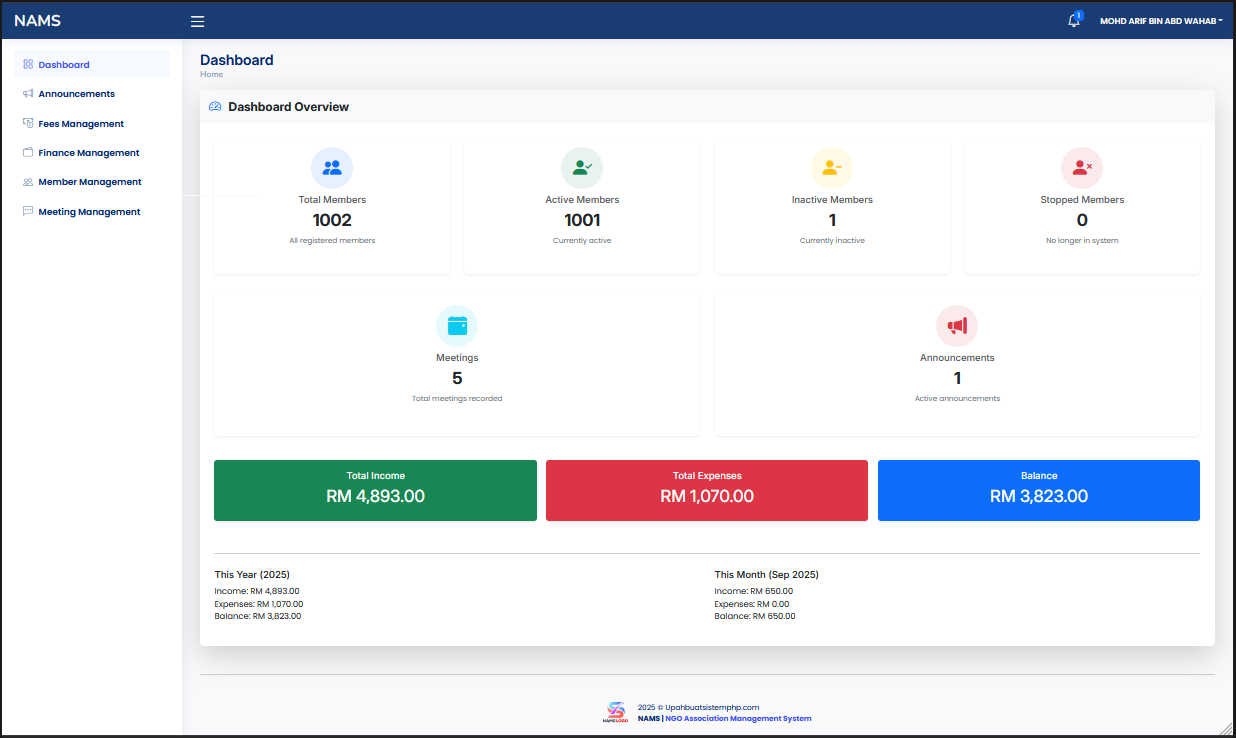Click the Total Members blue people icon
1236x738 pixels.
click(332, 168)
